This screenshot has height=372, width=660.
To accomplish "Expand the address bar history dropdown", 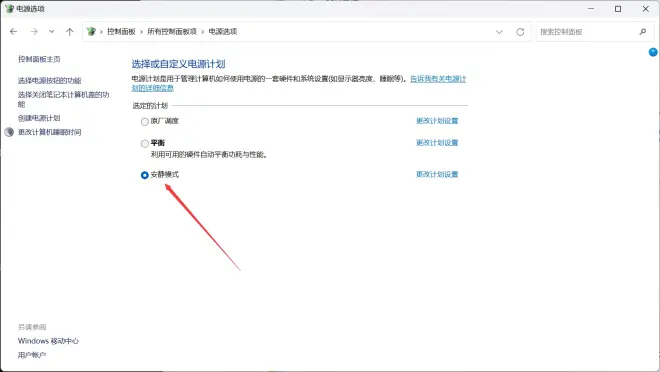I will click(499, 32).
